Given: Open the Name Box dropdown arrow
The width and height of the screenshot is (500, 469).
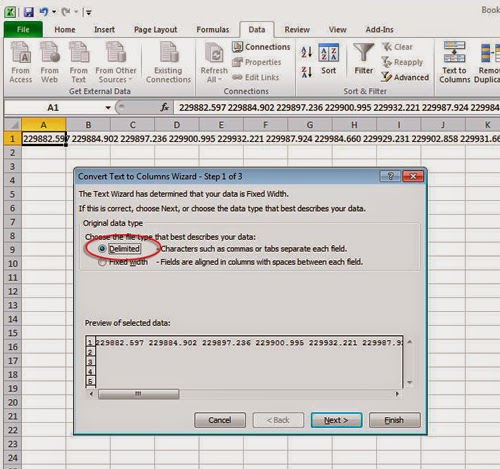Looking at the screenshot, I should point(108,108).
